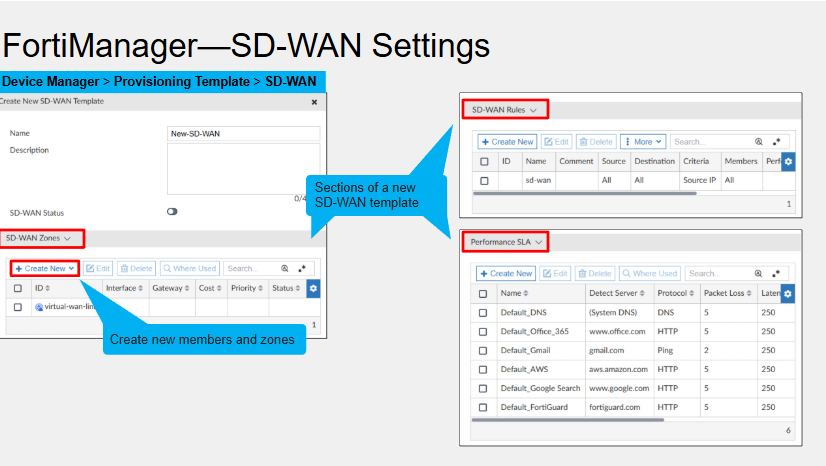Check the select-all checkbox in SD-WAN Rules table
Viewport: 826px width, 466px height.
pyautogui.click(x=484, y=162)
